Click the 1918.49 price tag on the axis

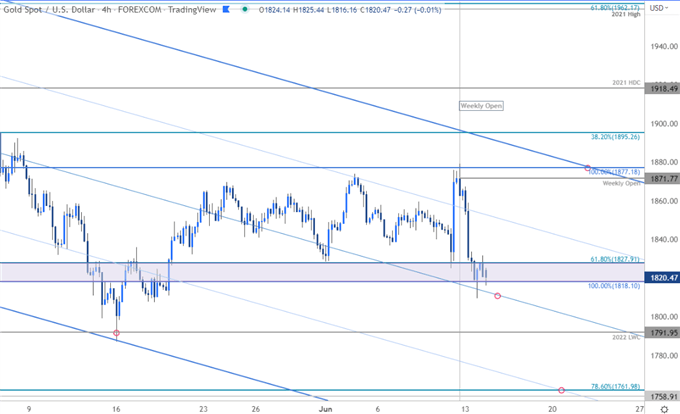click(663, 88)
